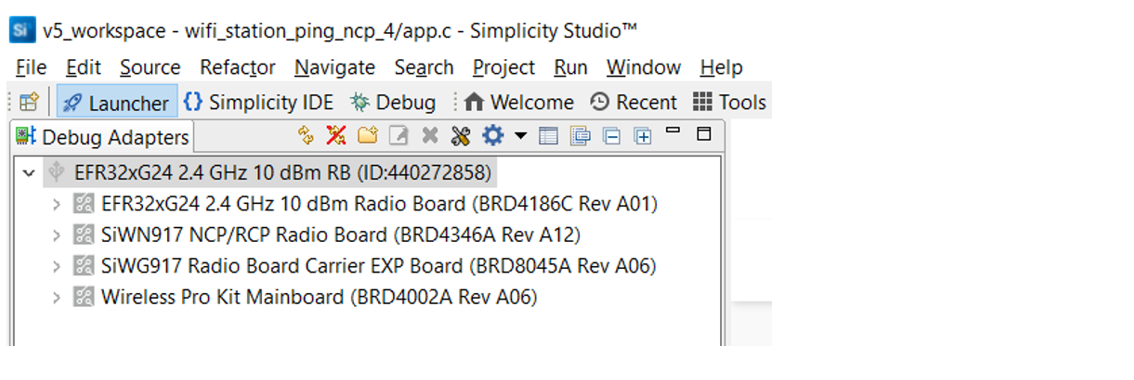The image size is (1134, 380).
Task: Expand the SiWN917 NCP/RCP Radio Board node
Action: (x=56, y=235)
